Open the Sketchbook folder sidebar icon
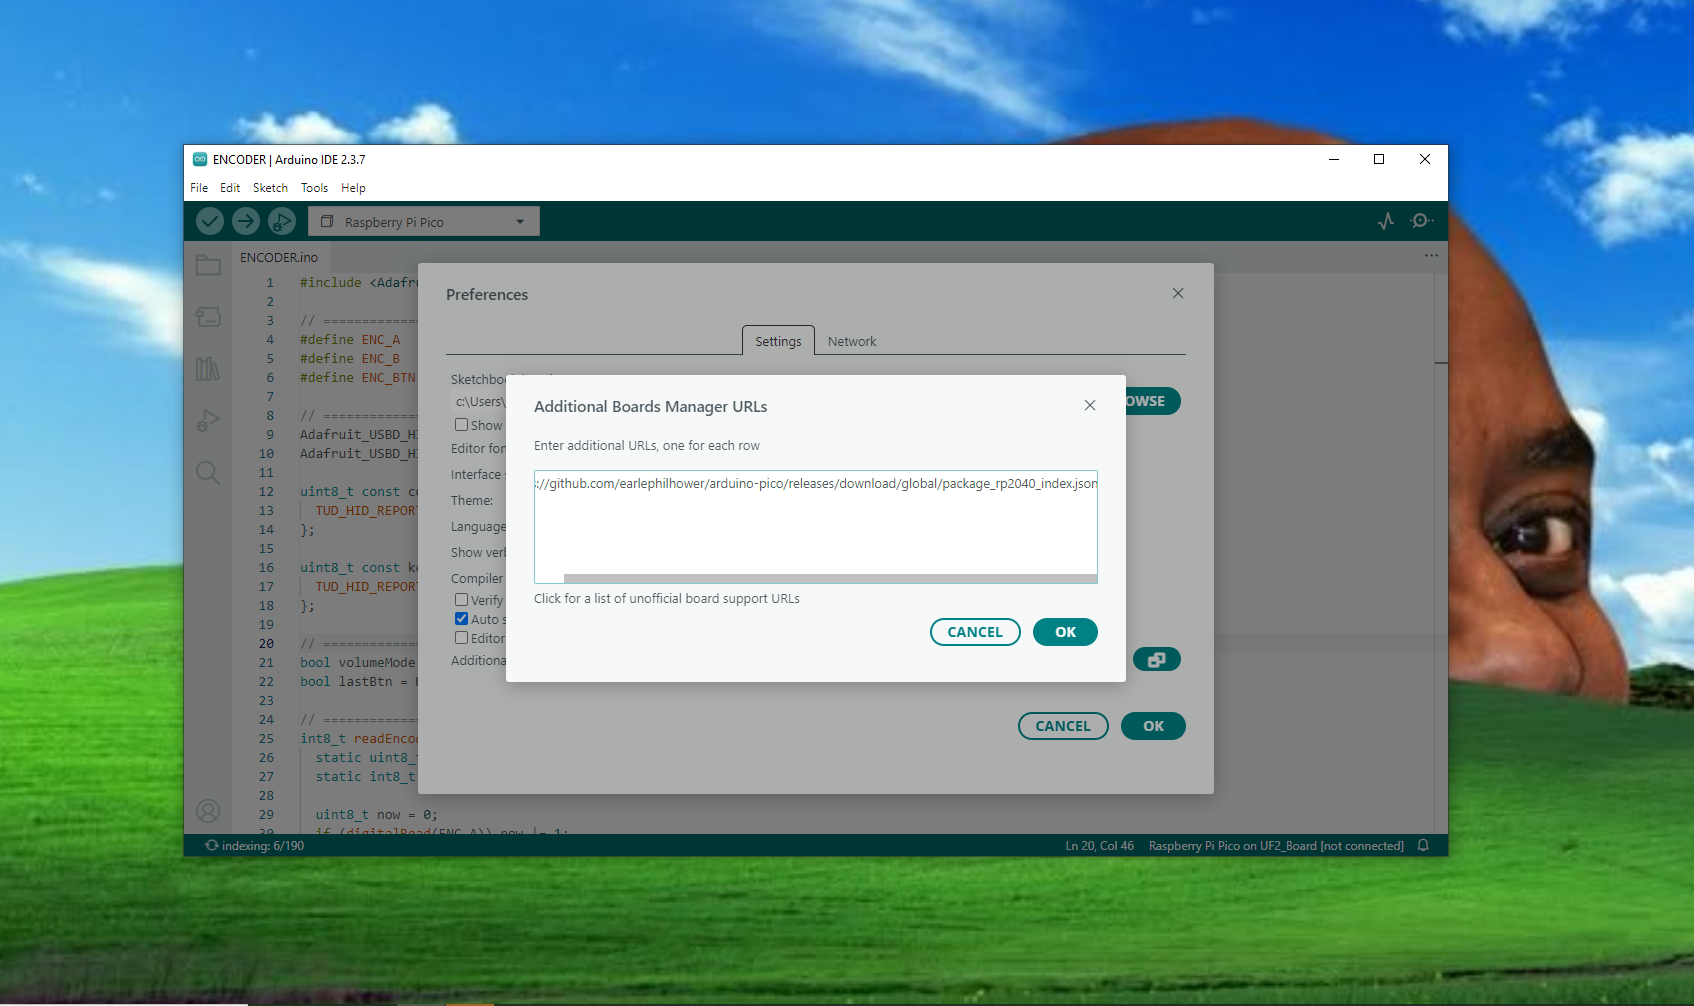Screen dimensions: 1694x1006 [x=208, y=265]
